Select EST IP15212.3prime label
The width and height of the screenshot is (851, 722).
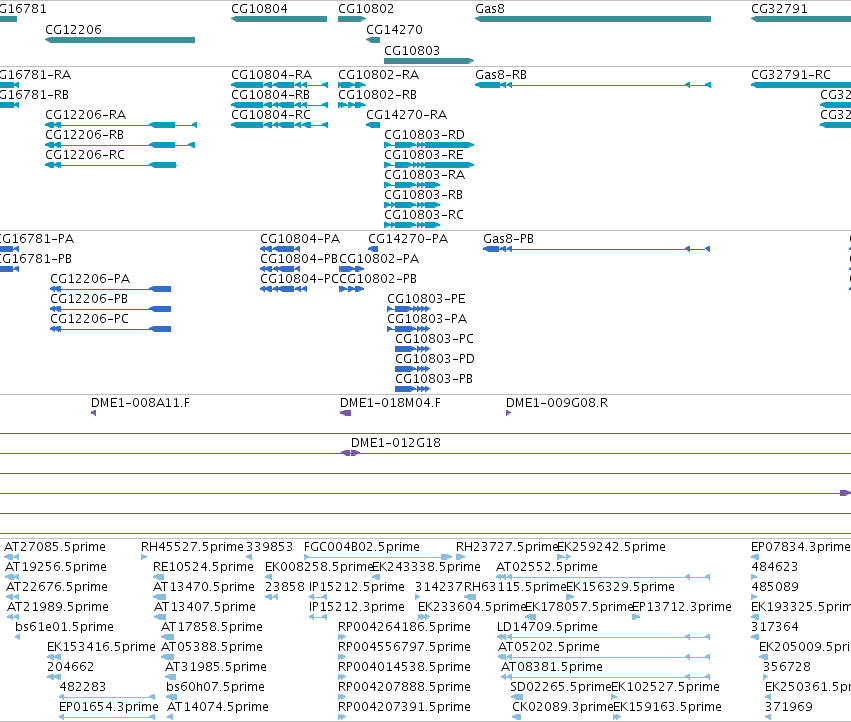pyautogui.click(x=357, y=607)
